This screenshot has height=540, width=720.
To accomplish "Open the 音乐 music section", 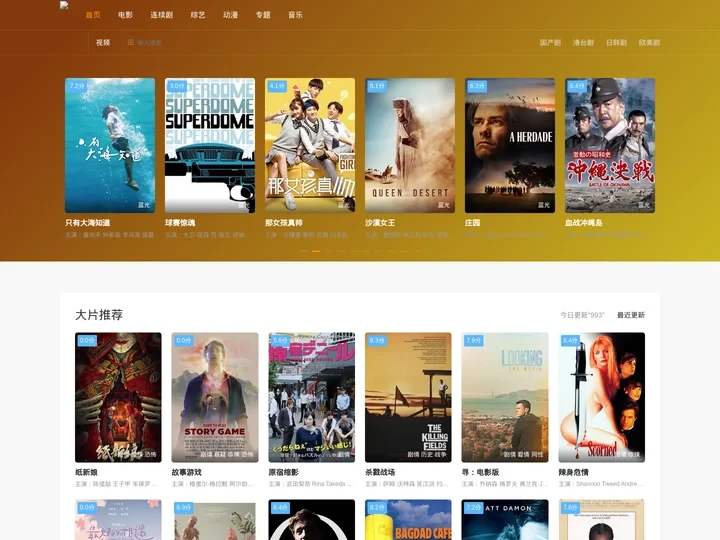I will click(295, 15).
